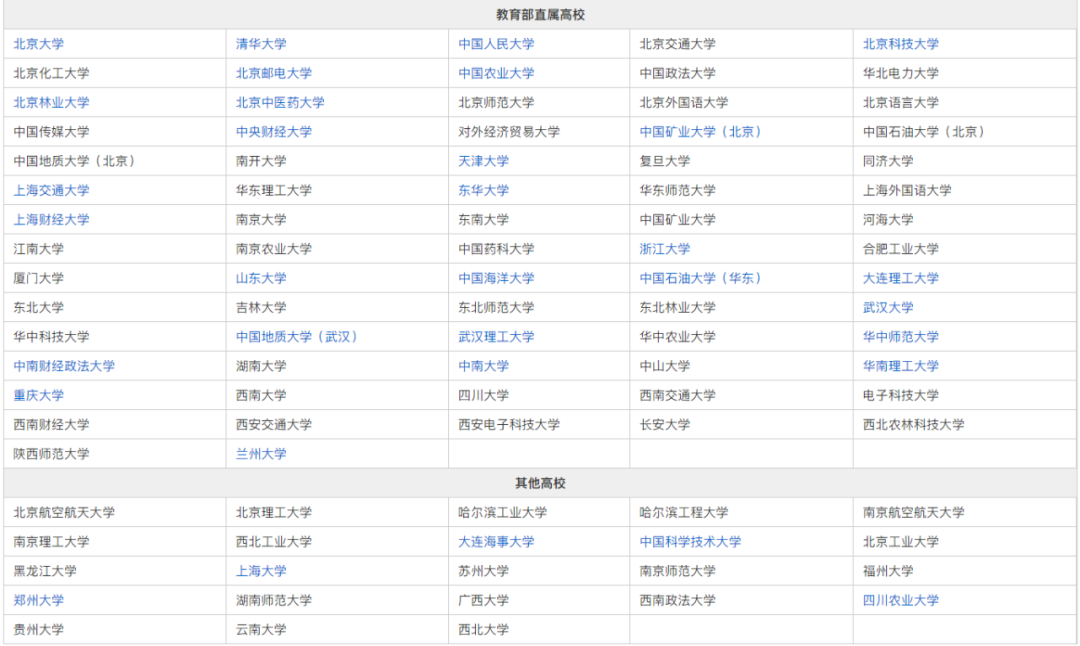Click the 华东师范大学 cell

741,190
